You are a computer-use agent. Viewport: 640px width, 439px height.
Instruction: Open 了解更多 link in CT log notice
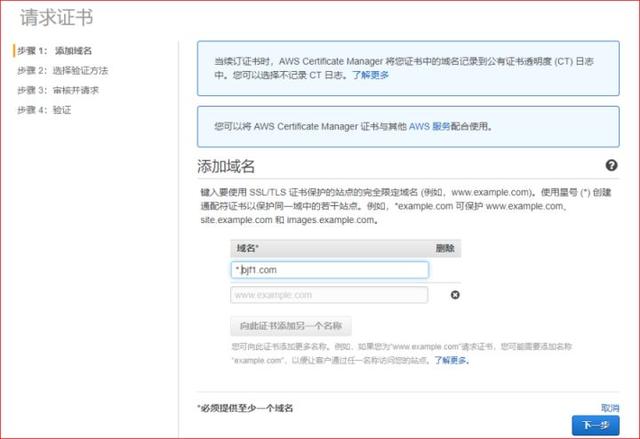pos(370,75)
